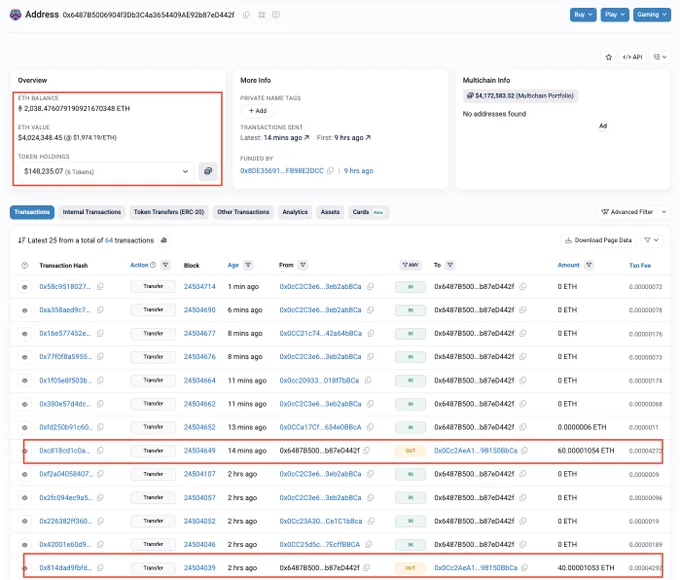Add a private name tag
This screenshot has width=680, height=580.
258,111
